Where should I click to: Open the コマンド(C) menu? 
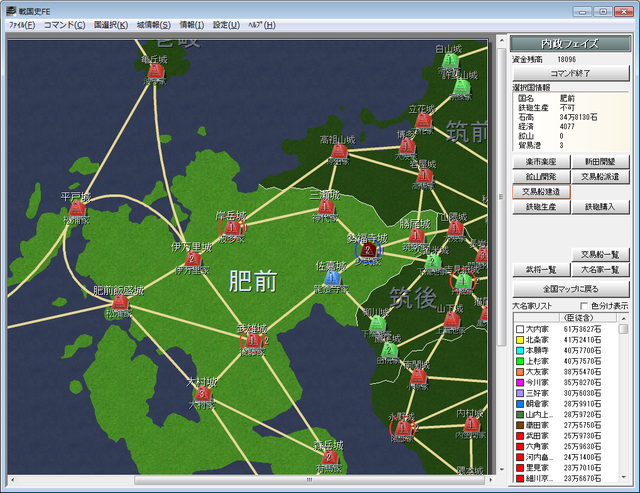[x=64, y=25]
